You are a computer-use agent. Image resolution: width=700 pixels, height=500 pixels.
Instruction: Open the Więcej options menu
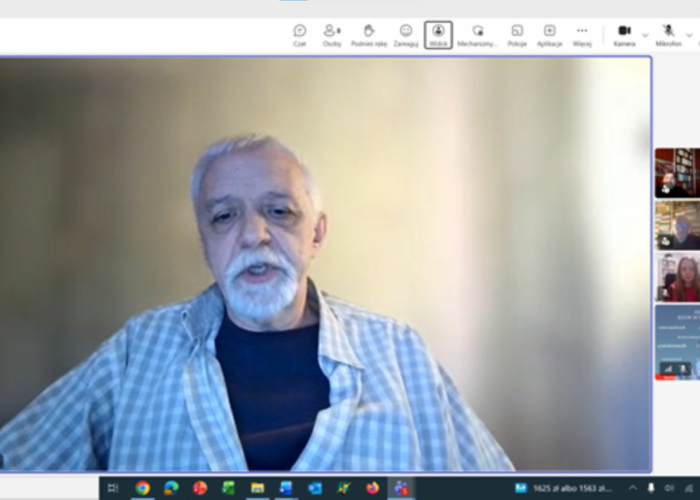tap(582, 35)
